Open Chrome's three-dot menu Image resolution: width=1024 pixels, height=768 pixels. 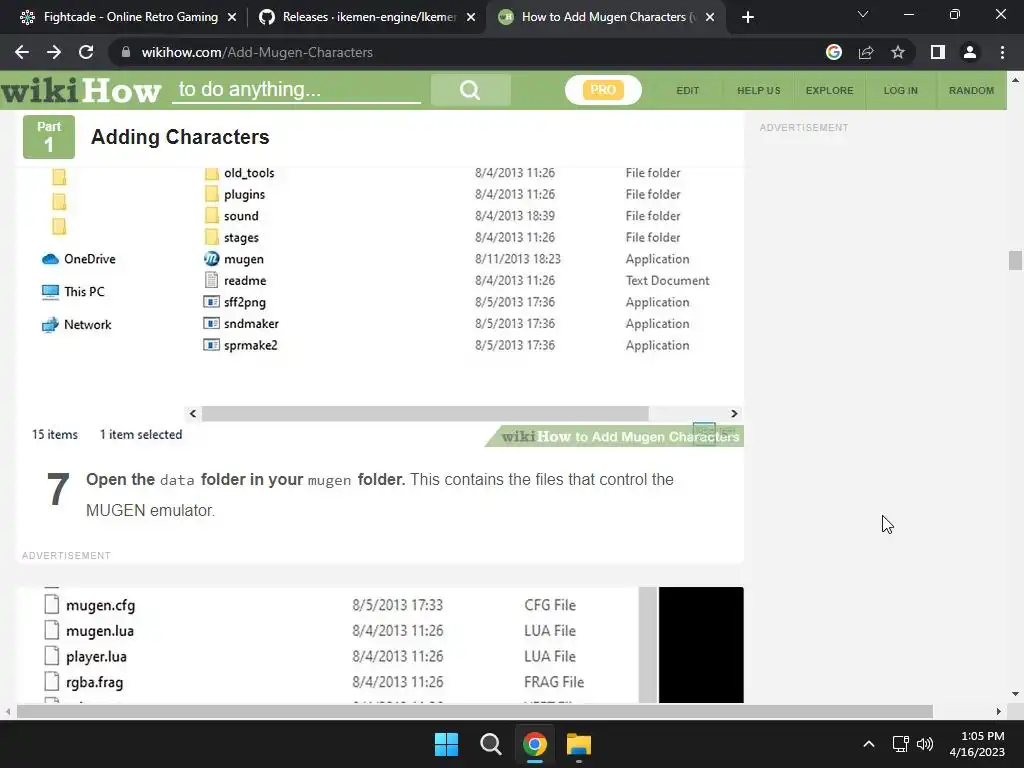pyautogui.click(x=1002, y=52)
